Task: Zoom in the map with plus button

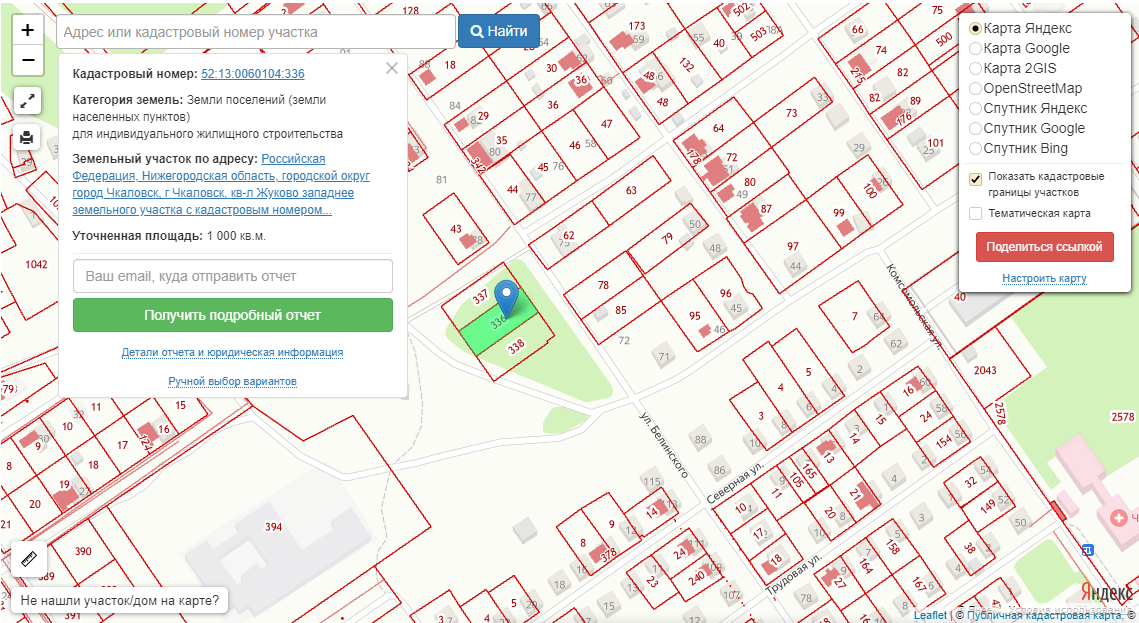Action: click(28, 30)
